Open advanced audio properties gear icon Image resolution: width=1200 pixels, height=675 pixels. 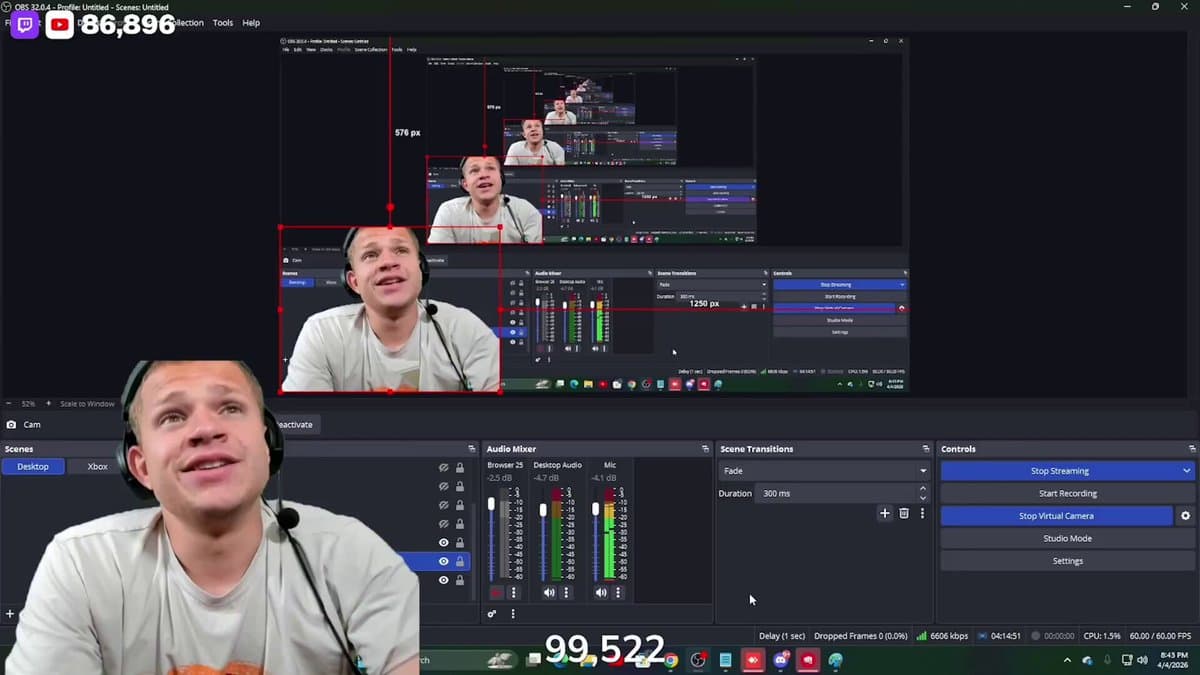492,614
